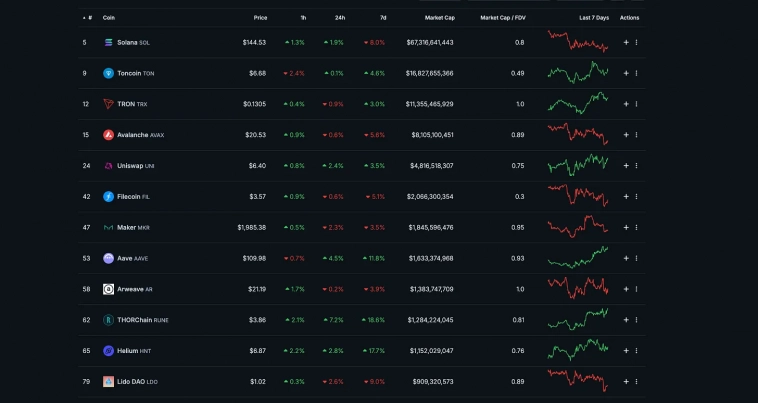Click the Arweave logo icon
Screen dimensions: 758x403
point(108,289)
